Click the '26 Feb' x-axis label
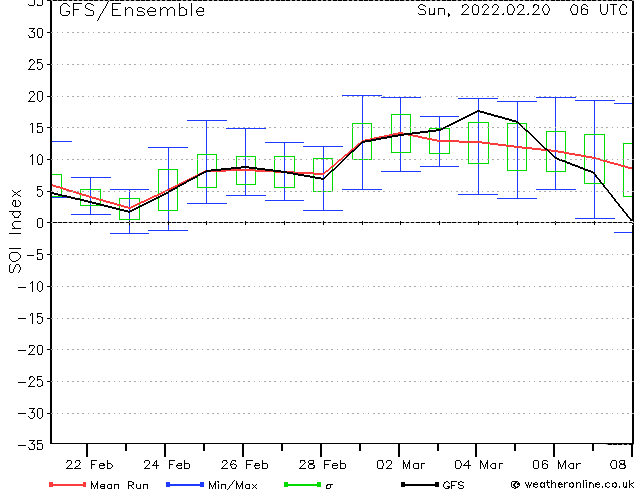Screen dimensions: 634x490 pos(245,465)
